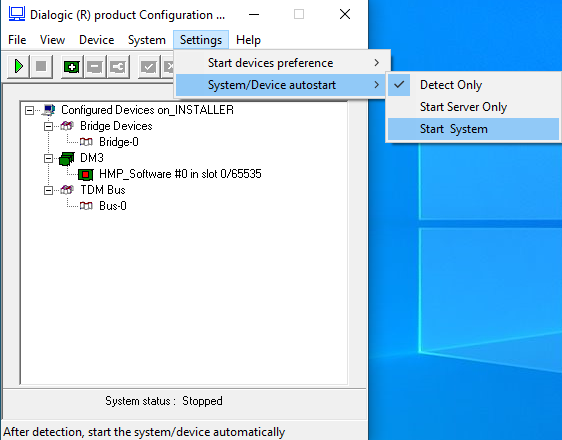The height and width of the screenshot is (440, 562).
Task: Click the gray Stop system toolbar icon
Action: 41,67
